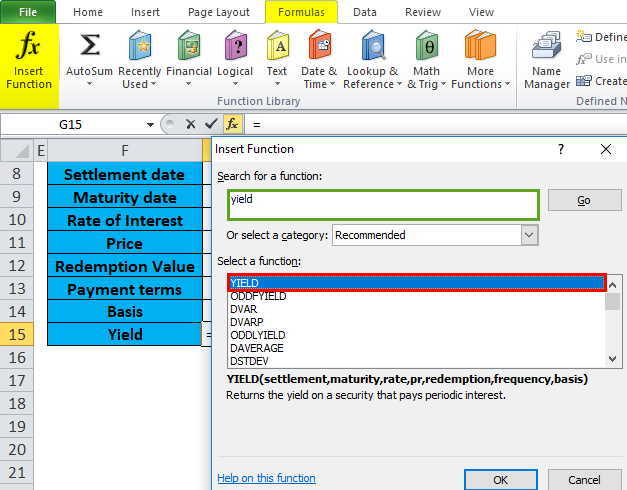Image resolution: width=627 pixels, height=490 pixels.
Task: Open the Logical functions book icon
Action: tap(236, 45)
